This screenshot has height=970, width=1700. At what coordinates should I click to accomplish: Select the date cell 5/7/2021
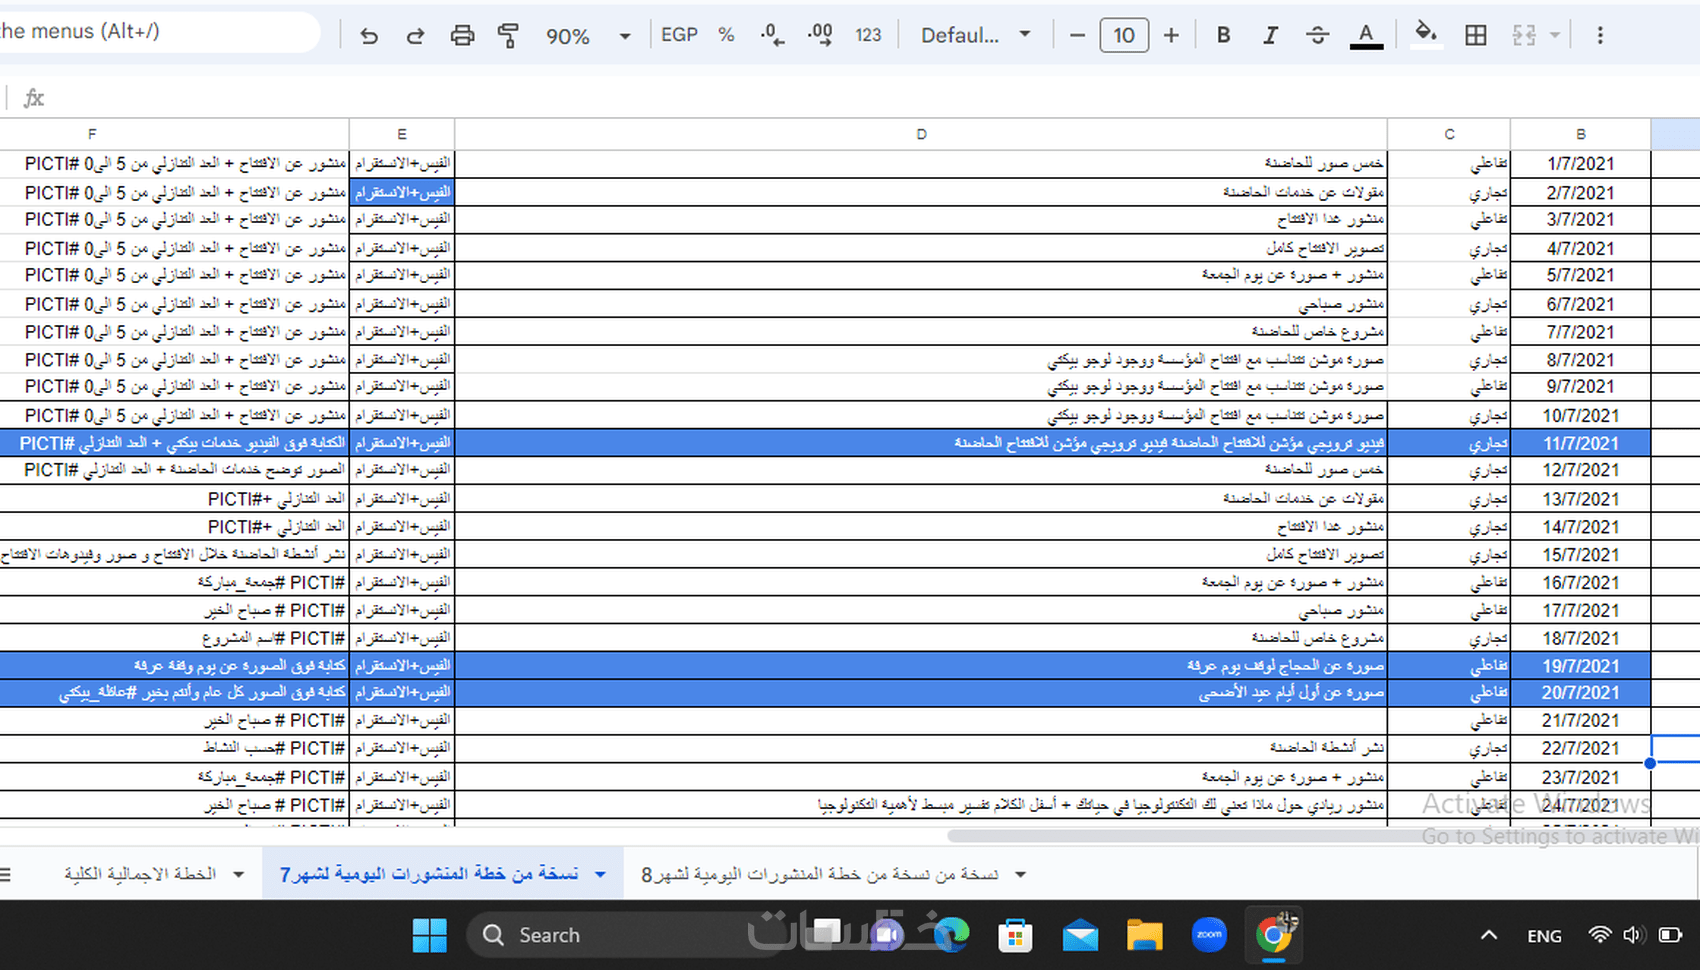pyautogui.click(x=1581, y=275)
